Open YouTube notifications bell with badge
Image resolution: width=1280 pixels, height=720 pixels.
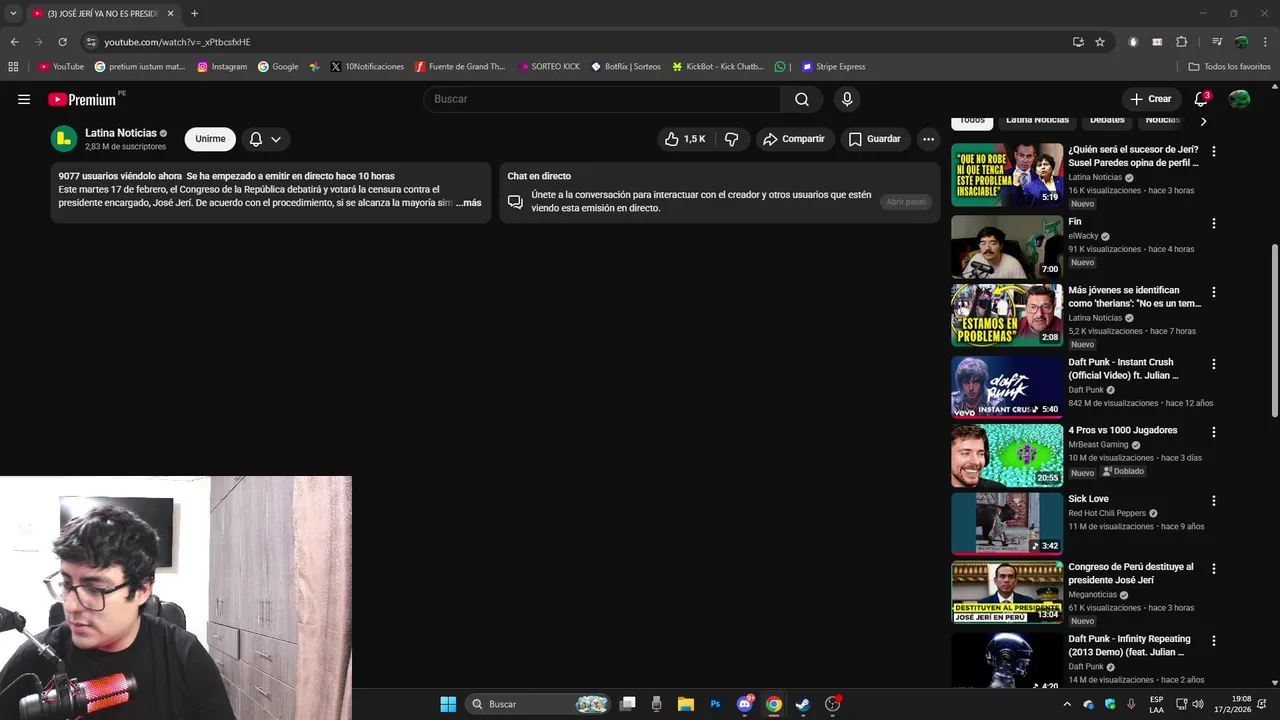pos(1202,99)
